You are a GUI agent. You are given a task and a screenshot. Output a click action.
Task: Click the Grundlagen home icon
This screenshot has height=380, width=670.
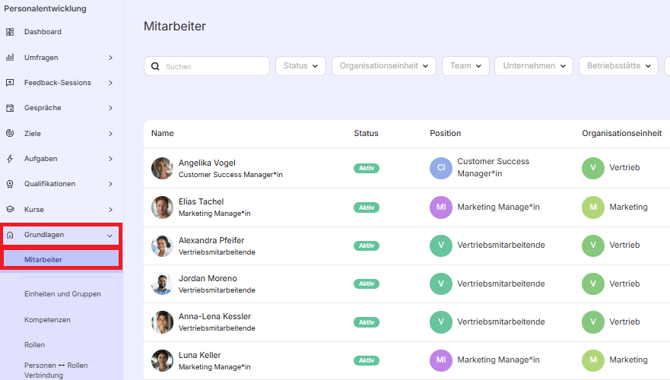(10, 235)
